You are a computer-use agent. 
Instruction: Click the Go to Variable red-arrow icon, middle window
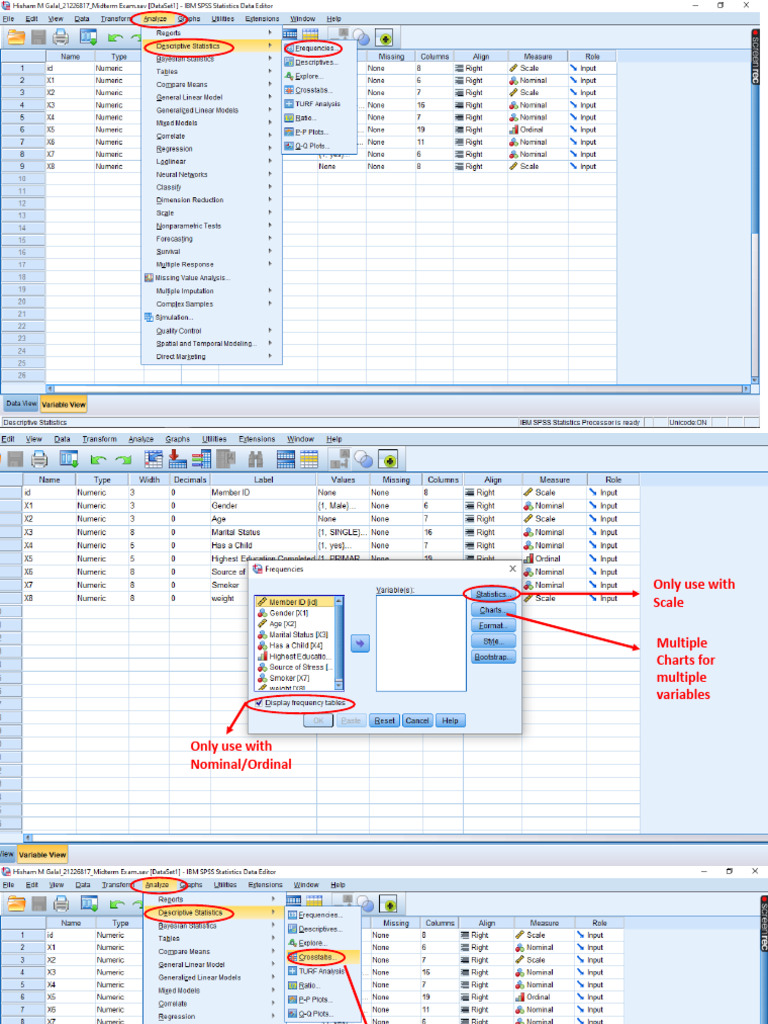click(177, 460)
